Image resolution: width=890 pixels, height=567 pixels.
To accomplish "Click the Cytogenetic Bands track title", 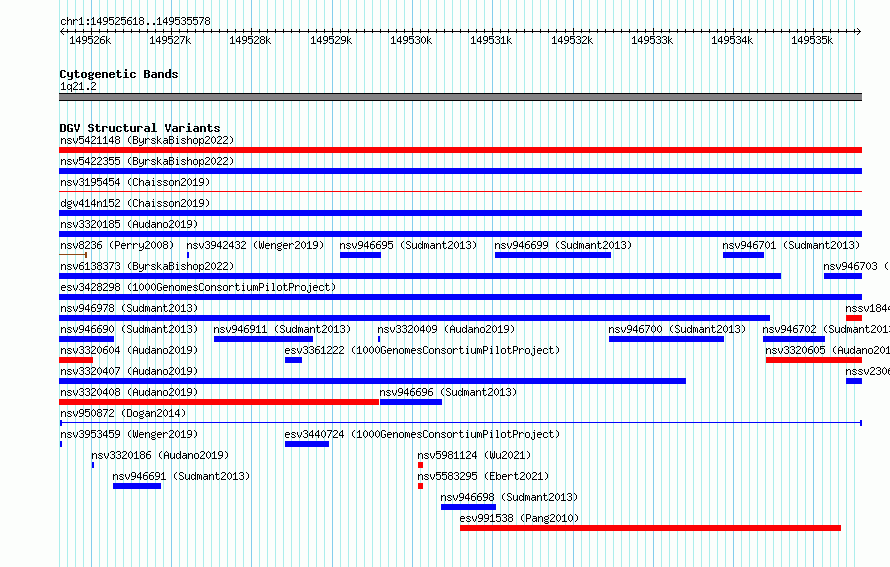I will click(119, 74).
